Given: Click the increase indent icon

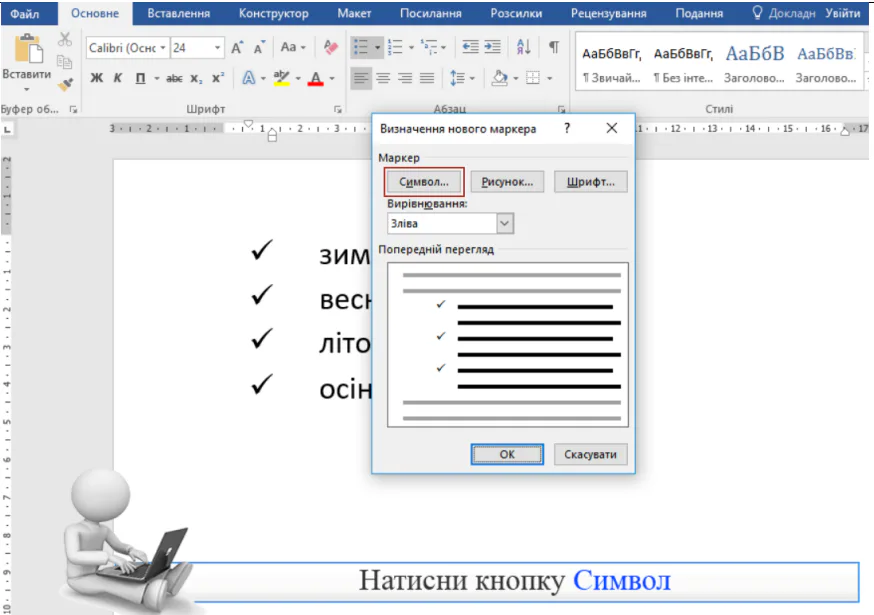Looking at the screenshot, I should (493, 48).
